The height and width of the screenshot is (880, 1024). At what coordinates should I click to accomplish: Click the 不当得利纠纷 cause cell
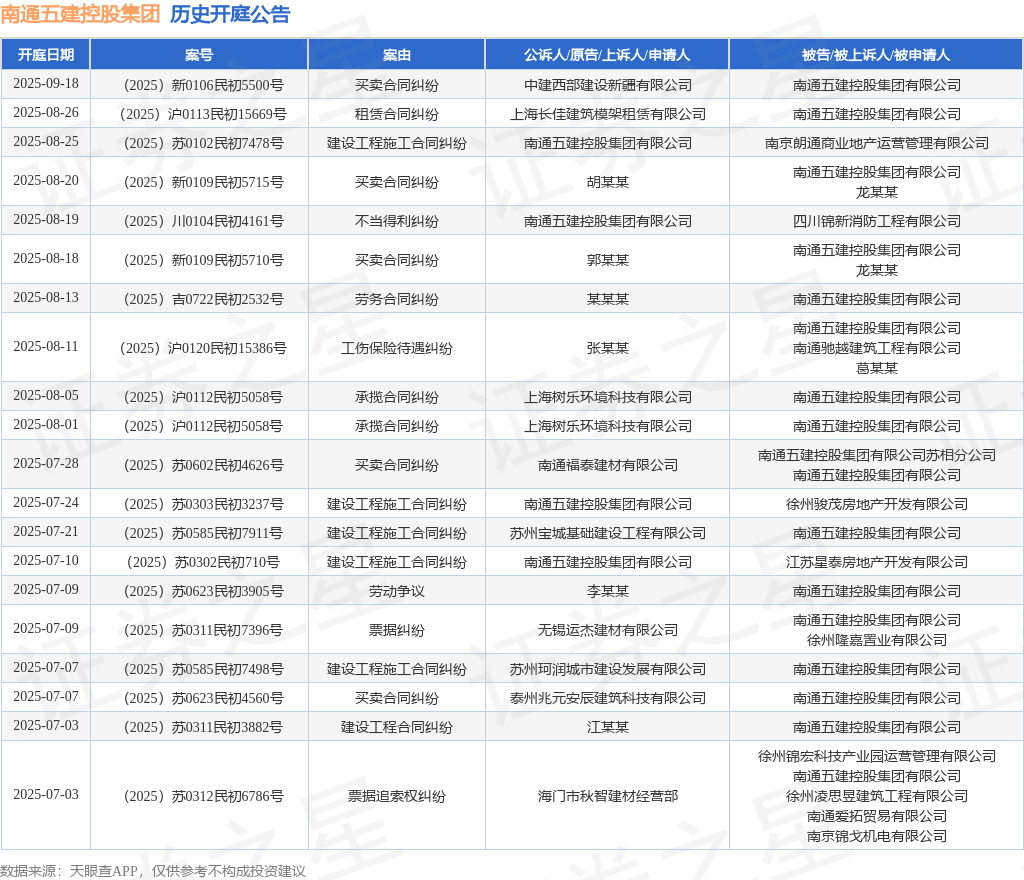pos(396,221)
